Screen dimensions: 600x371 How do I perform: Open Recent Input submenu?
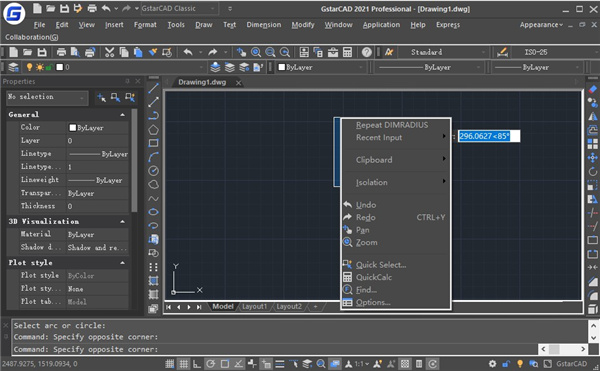click(396, 138)
